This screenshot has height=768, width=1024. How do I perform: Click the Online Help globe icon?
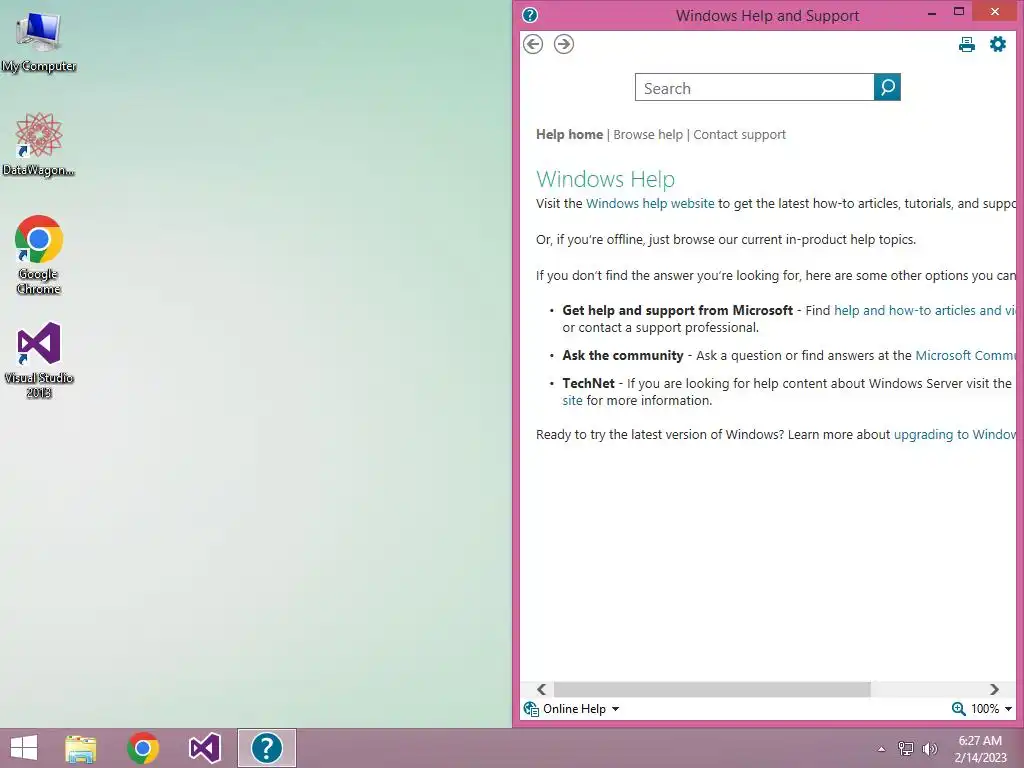click(531, 709)
